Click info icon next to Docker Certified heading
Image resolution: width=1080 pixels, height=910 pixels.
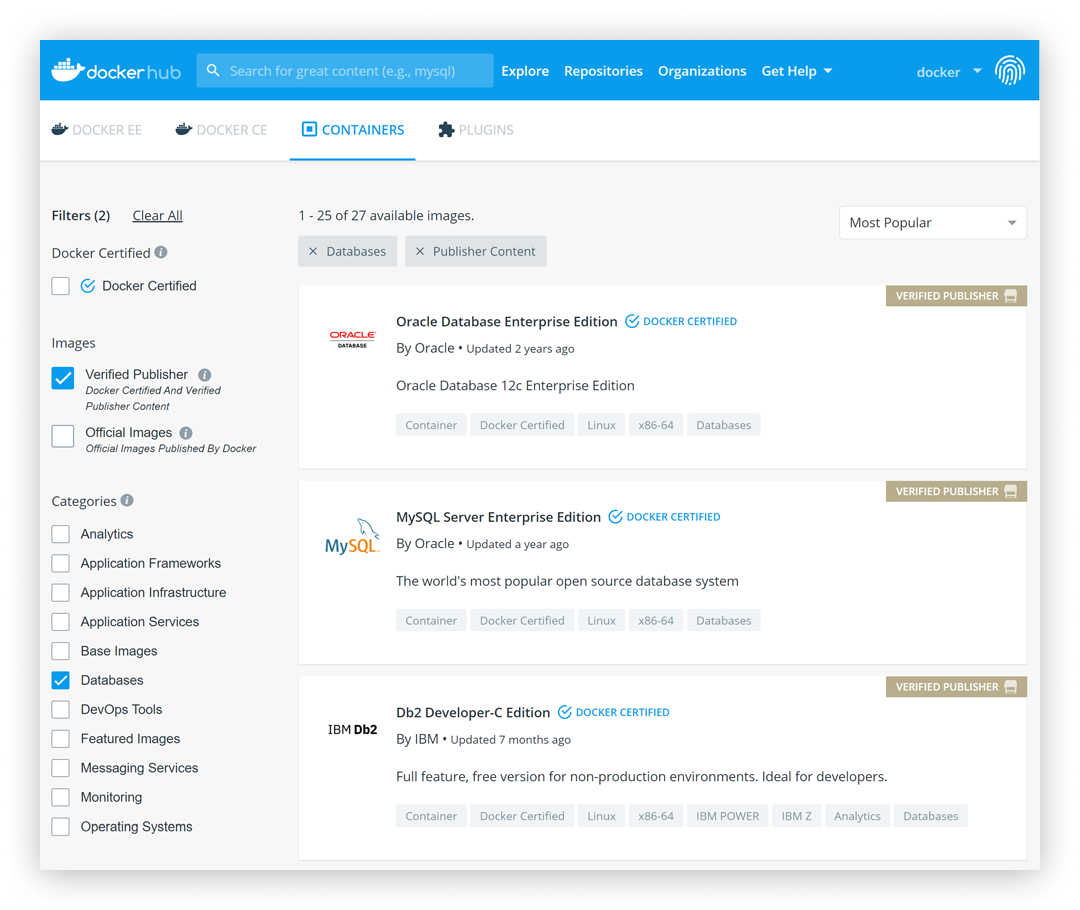point(161,252)
